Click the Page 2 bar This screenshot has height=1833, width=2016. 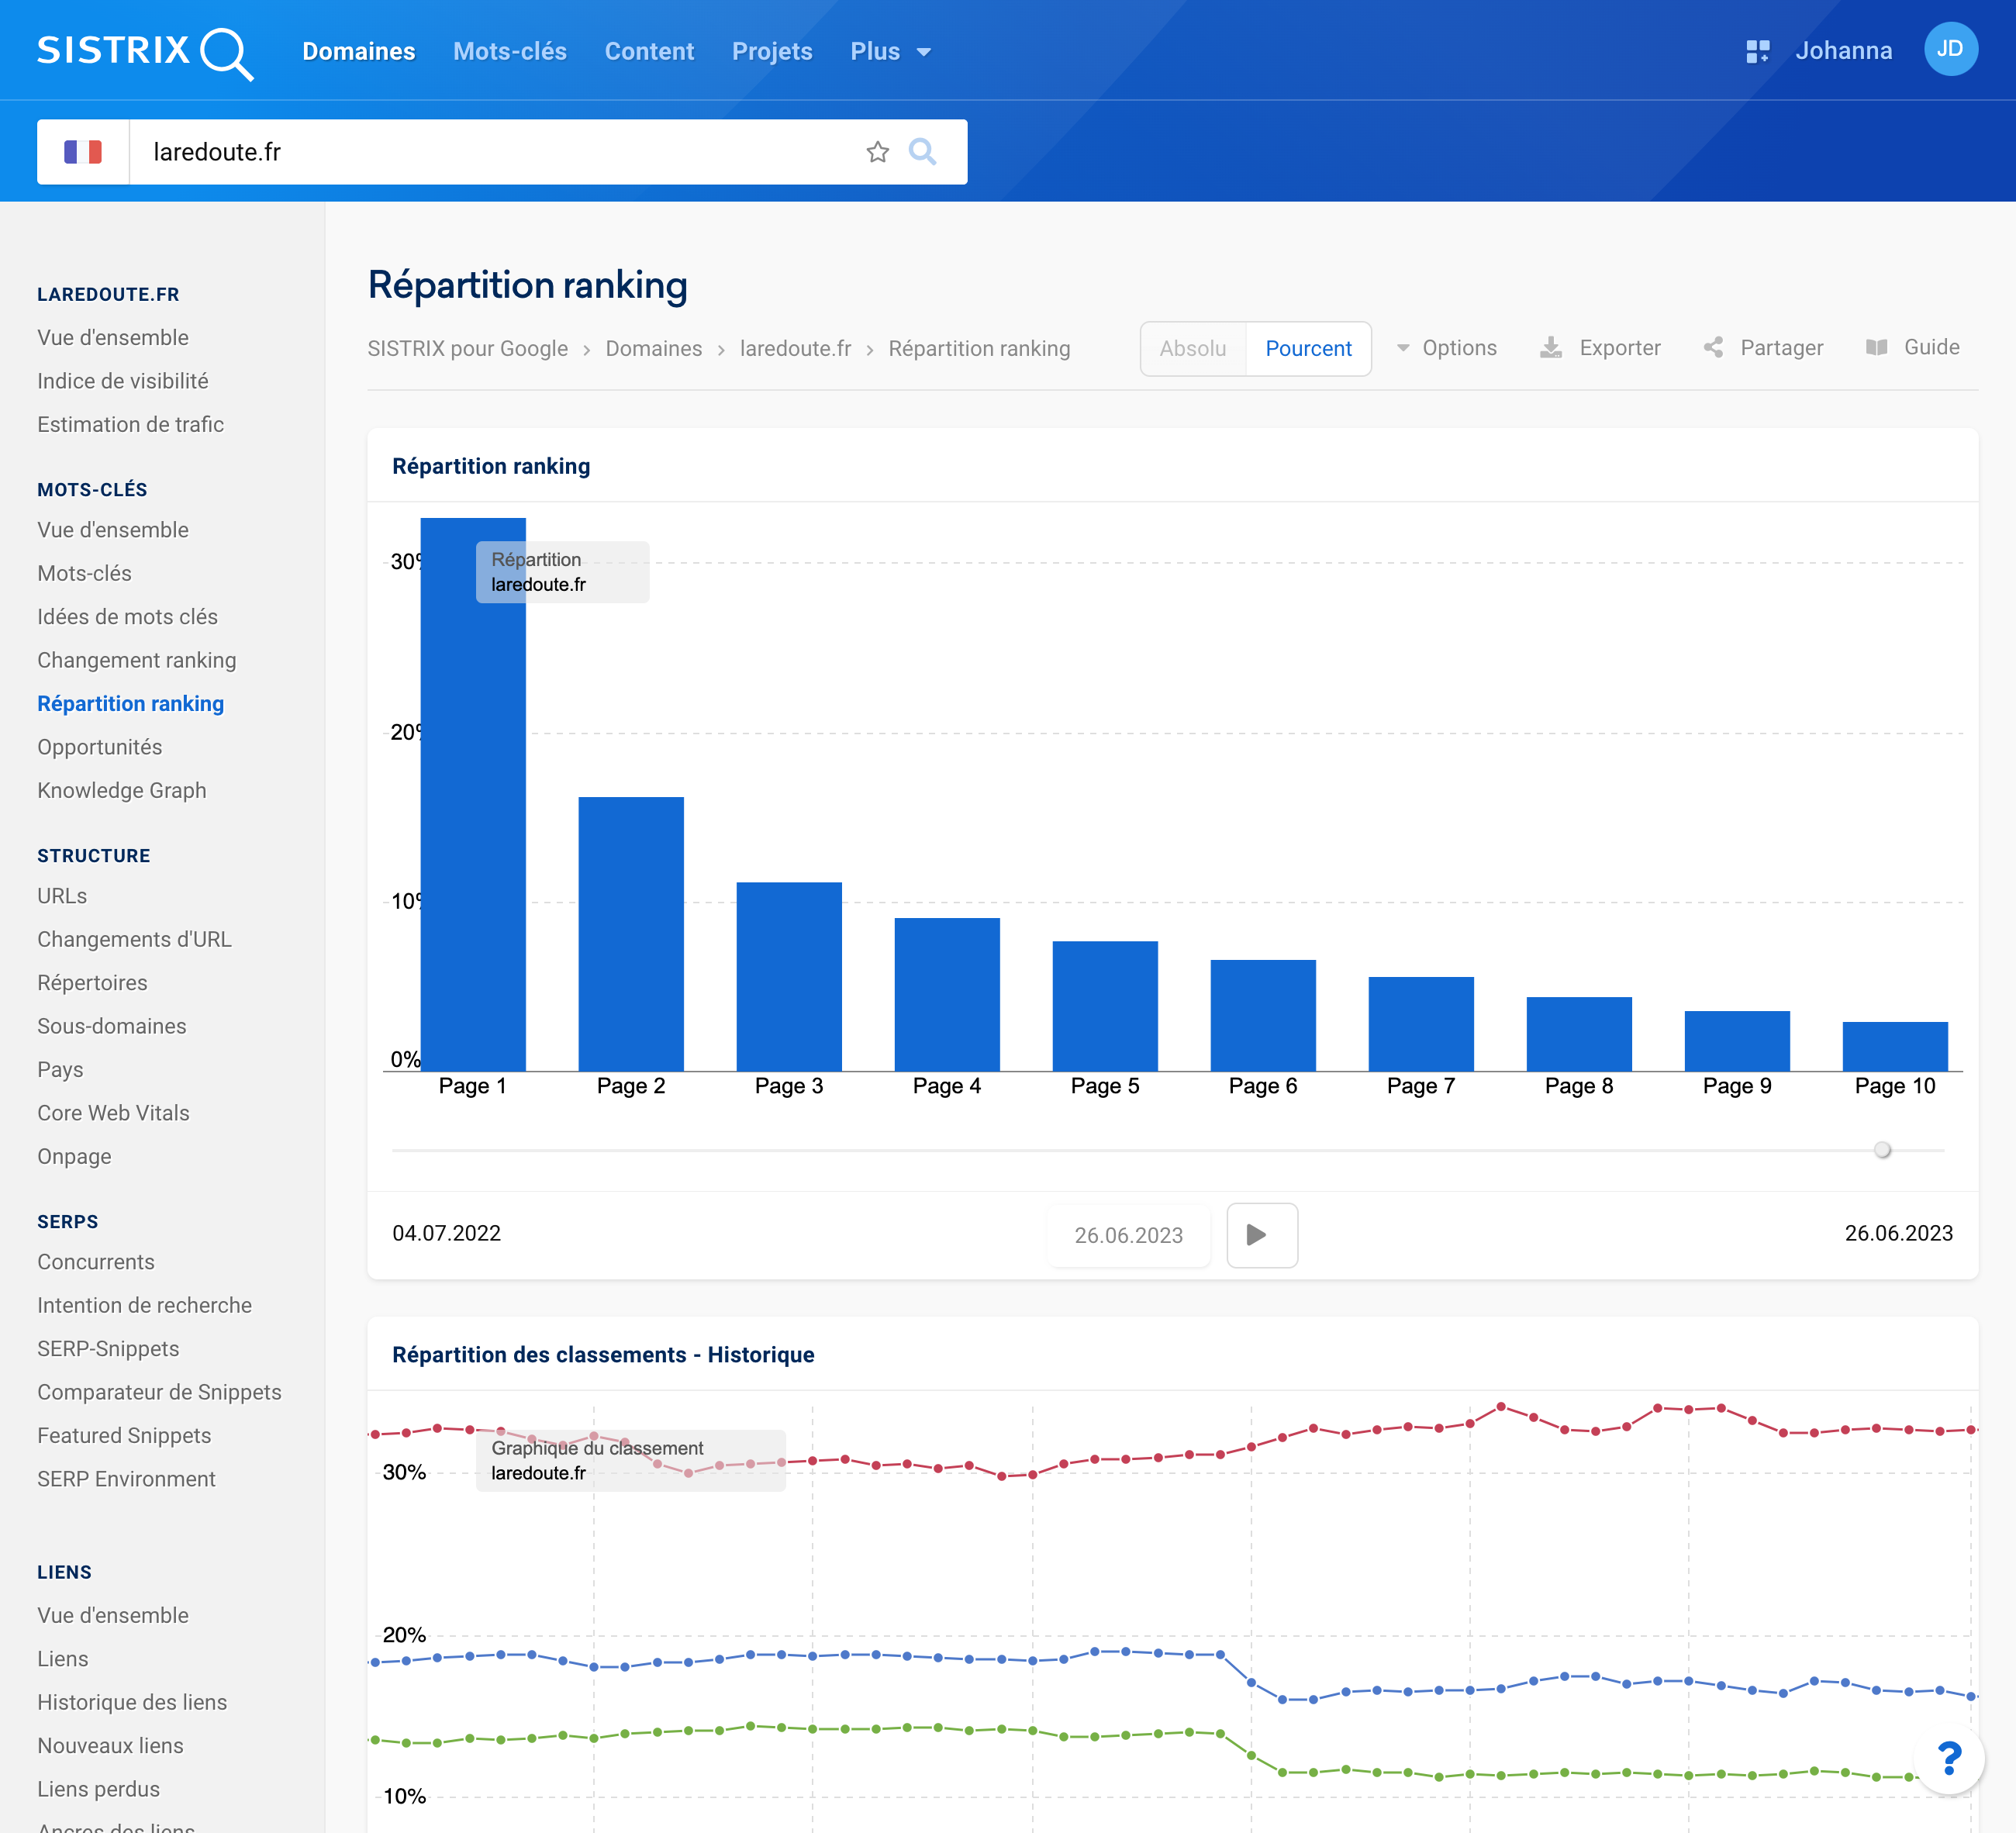click(631, 934)
